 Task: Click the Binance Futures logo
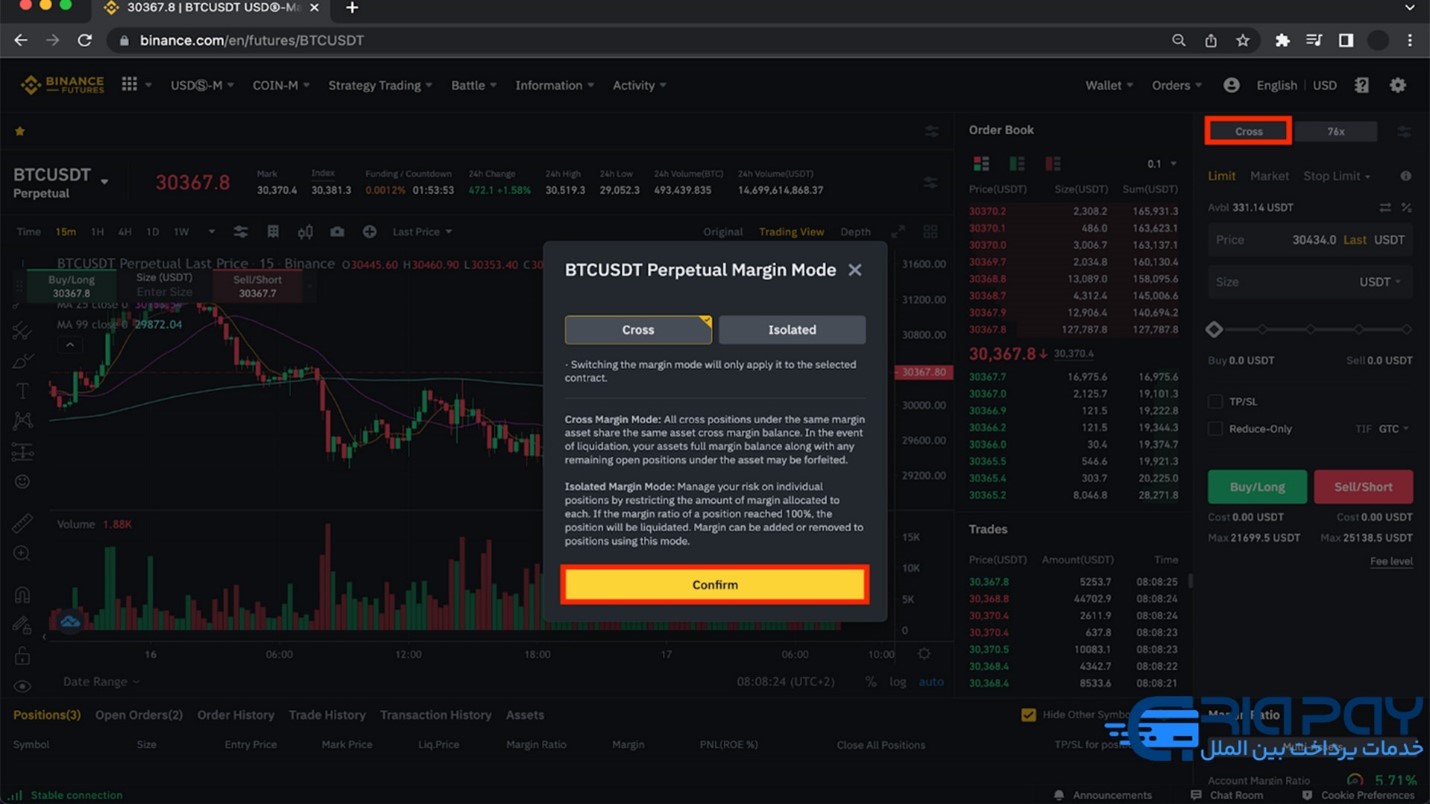[62, 85]
